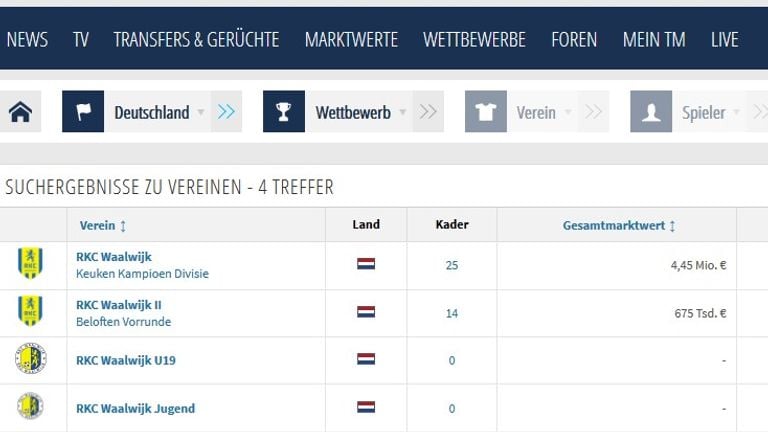Click the RKC Waalwijk II club crest

[30, 311]
